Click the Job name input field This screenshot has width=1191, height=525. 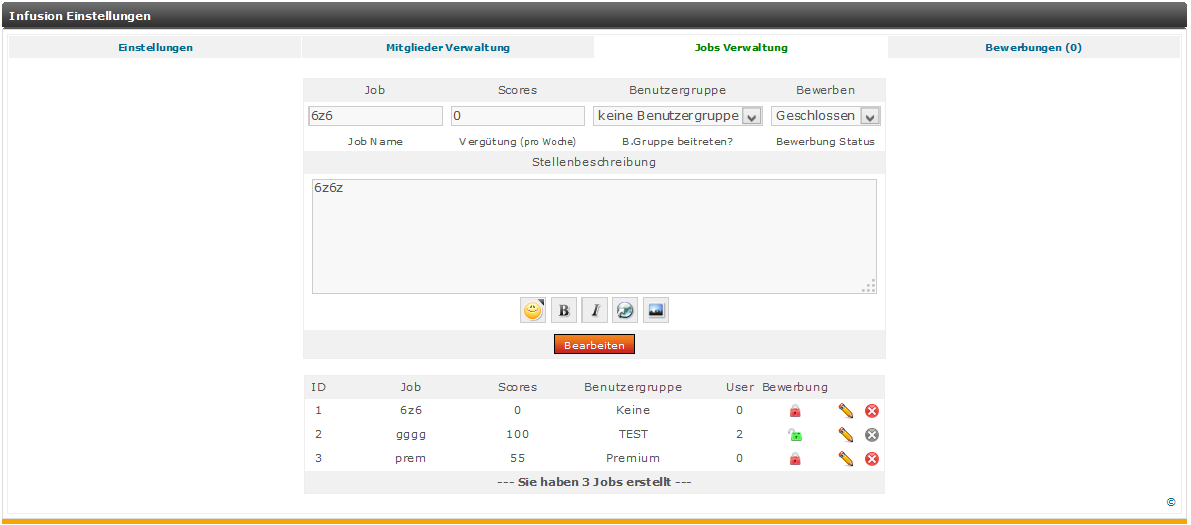point(375,115)
